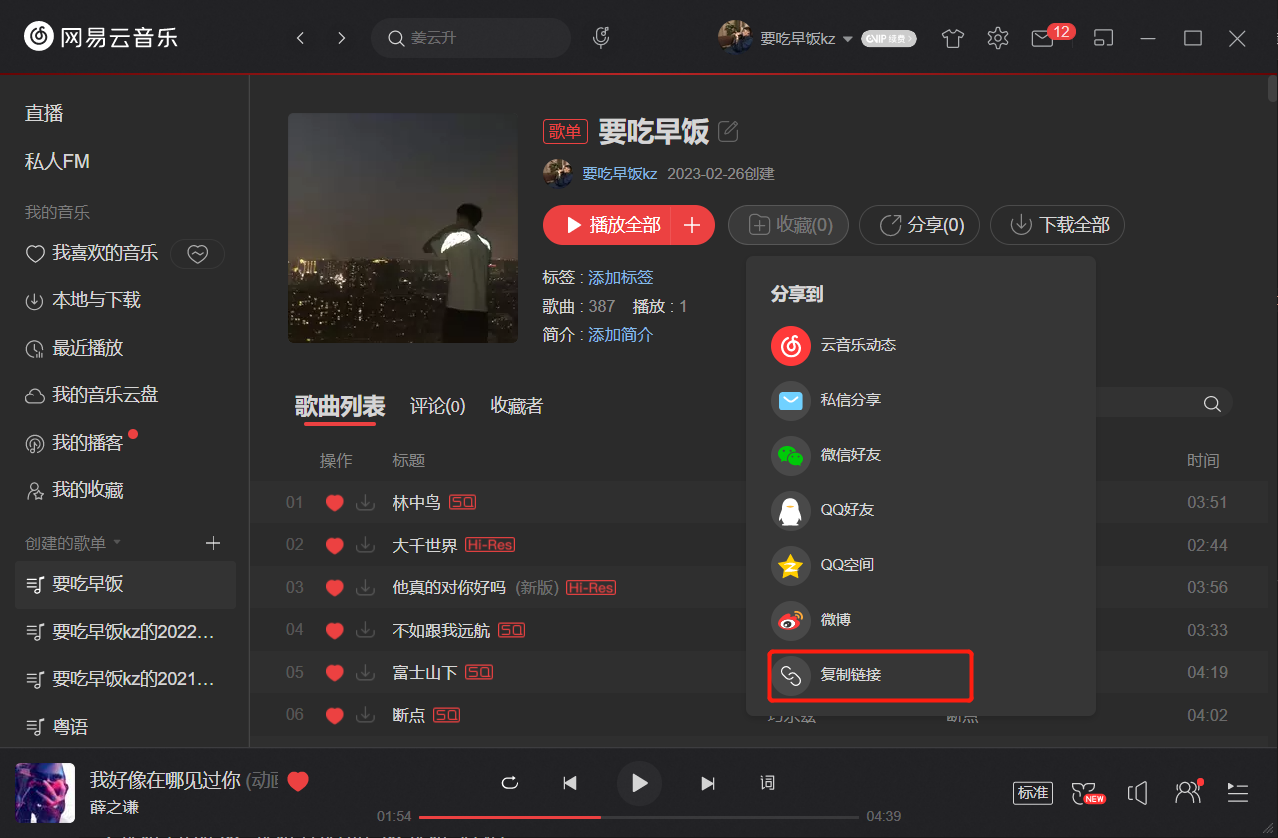Click 播放全部 button
Viewport: 1278px width, 838px height.
(607, 225)
